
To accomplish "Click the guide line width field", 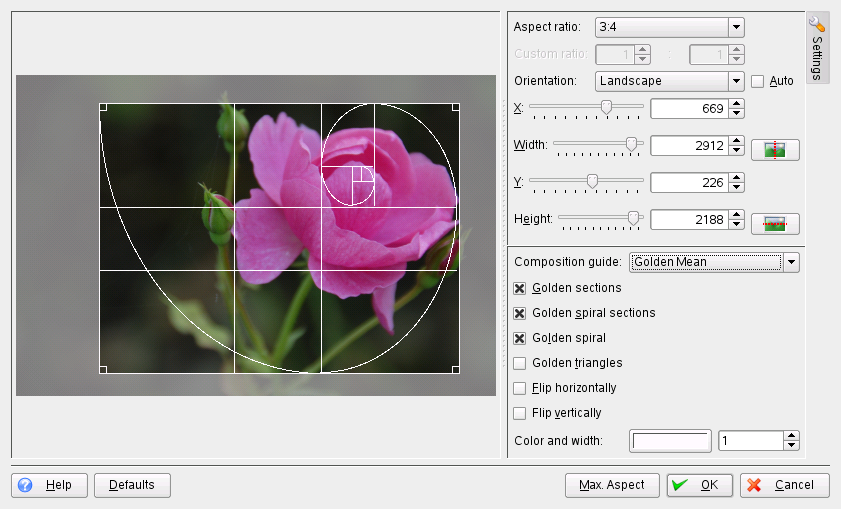I will point(751,441).
